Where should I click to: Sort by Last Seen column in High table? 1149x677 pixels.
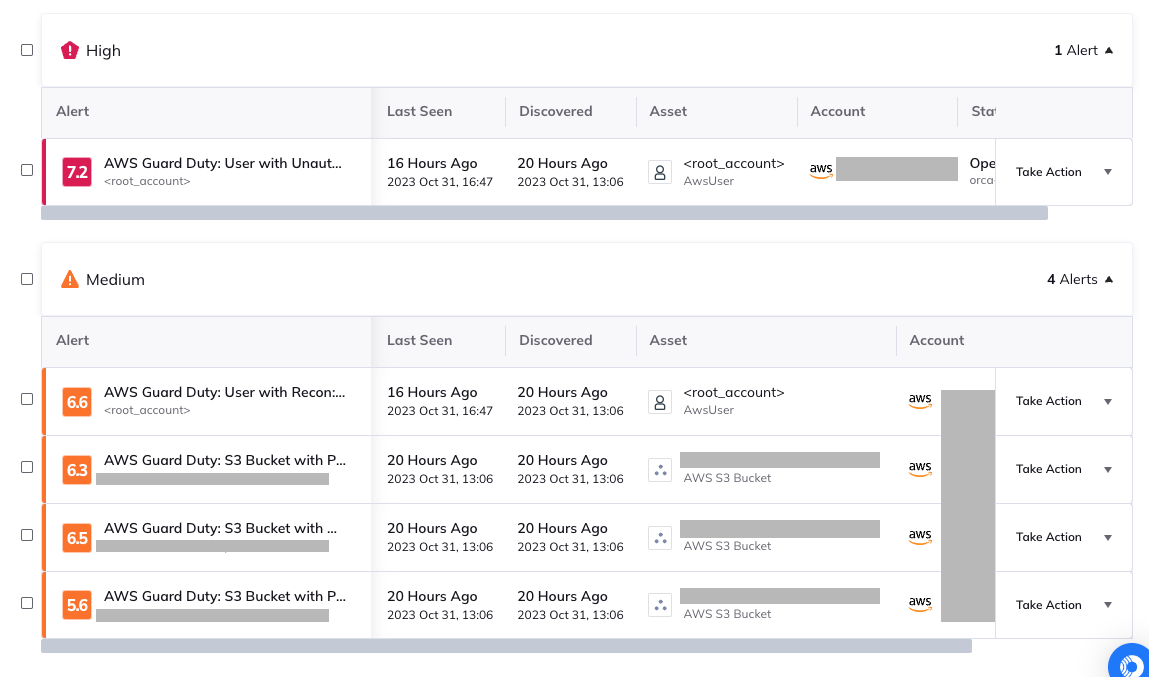[x=419, y=111]
